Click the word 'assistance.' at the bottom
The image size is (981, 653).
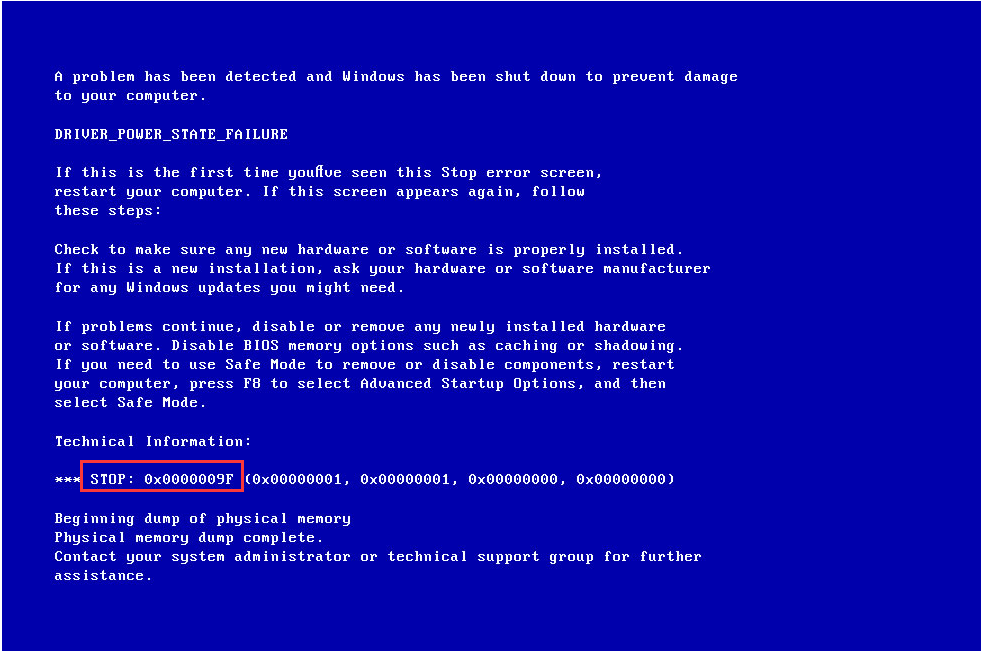[103, 575]
